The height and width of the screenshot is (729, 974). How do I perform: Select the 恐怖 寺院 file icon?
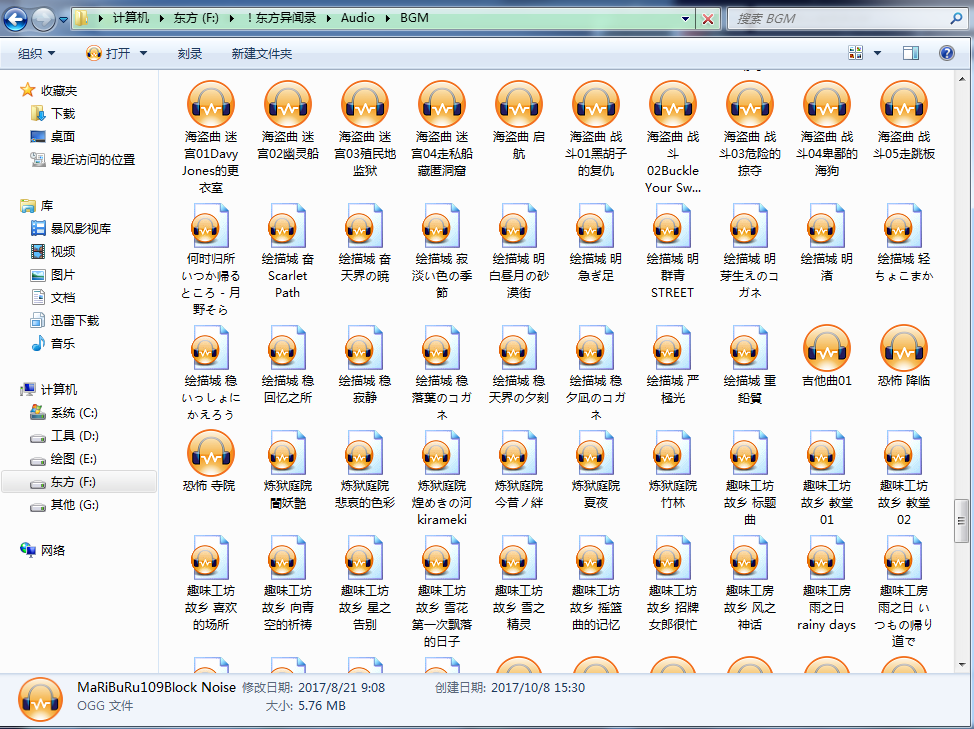(x=211, y=453)
